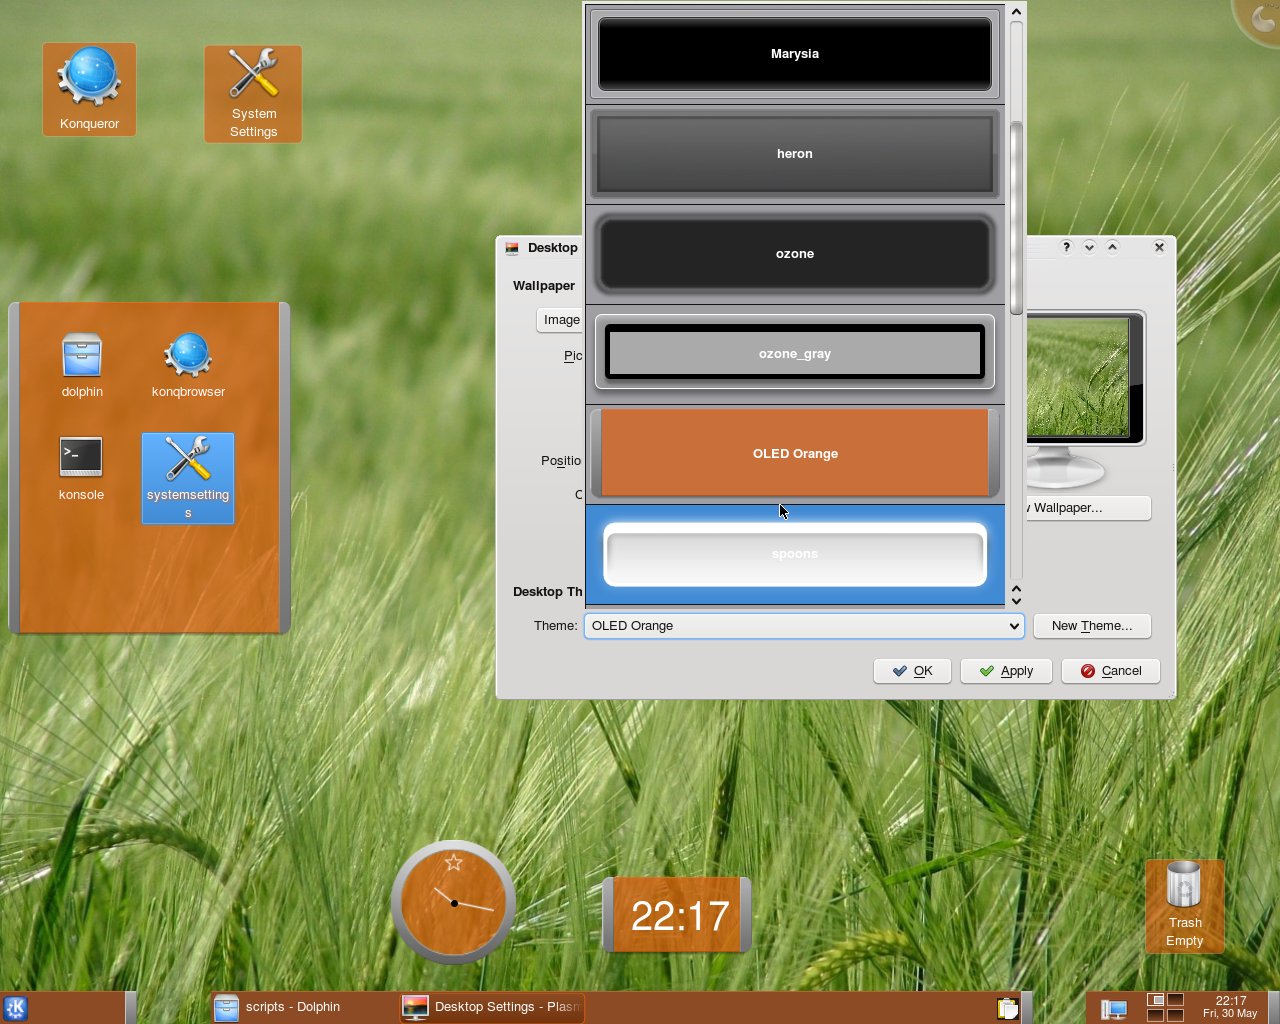Click the theme list scroll-up arrow
Image resolution: width=1280 pixels, height=1024 pixels.
pos(1016,12)
